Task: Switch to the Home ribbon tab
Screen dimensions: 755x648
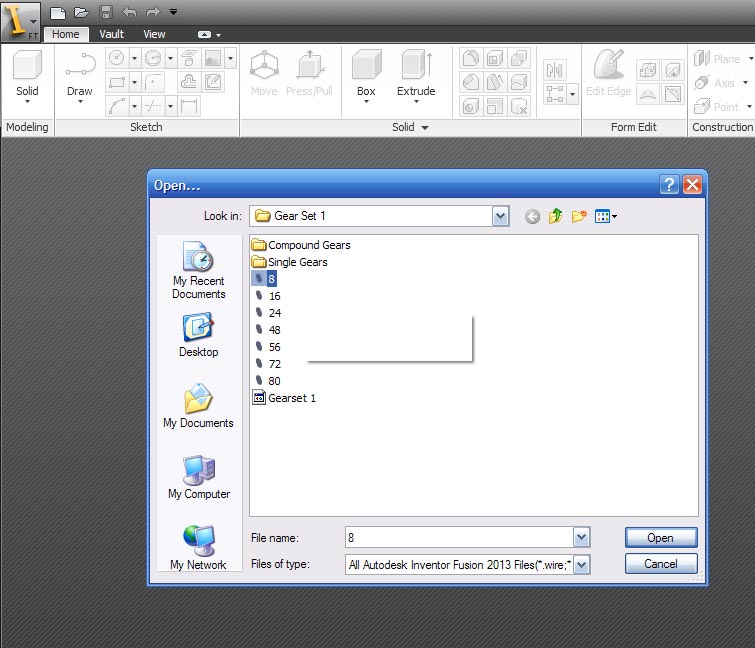Action: pyautogui.click(x=66, y=34)
